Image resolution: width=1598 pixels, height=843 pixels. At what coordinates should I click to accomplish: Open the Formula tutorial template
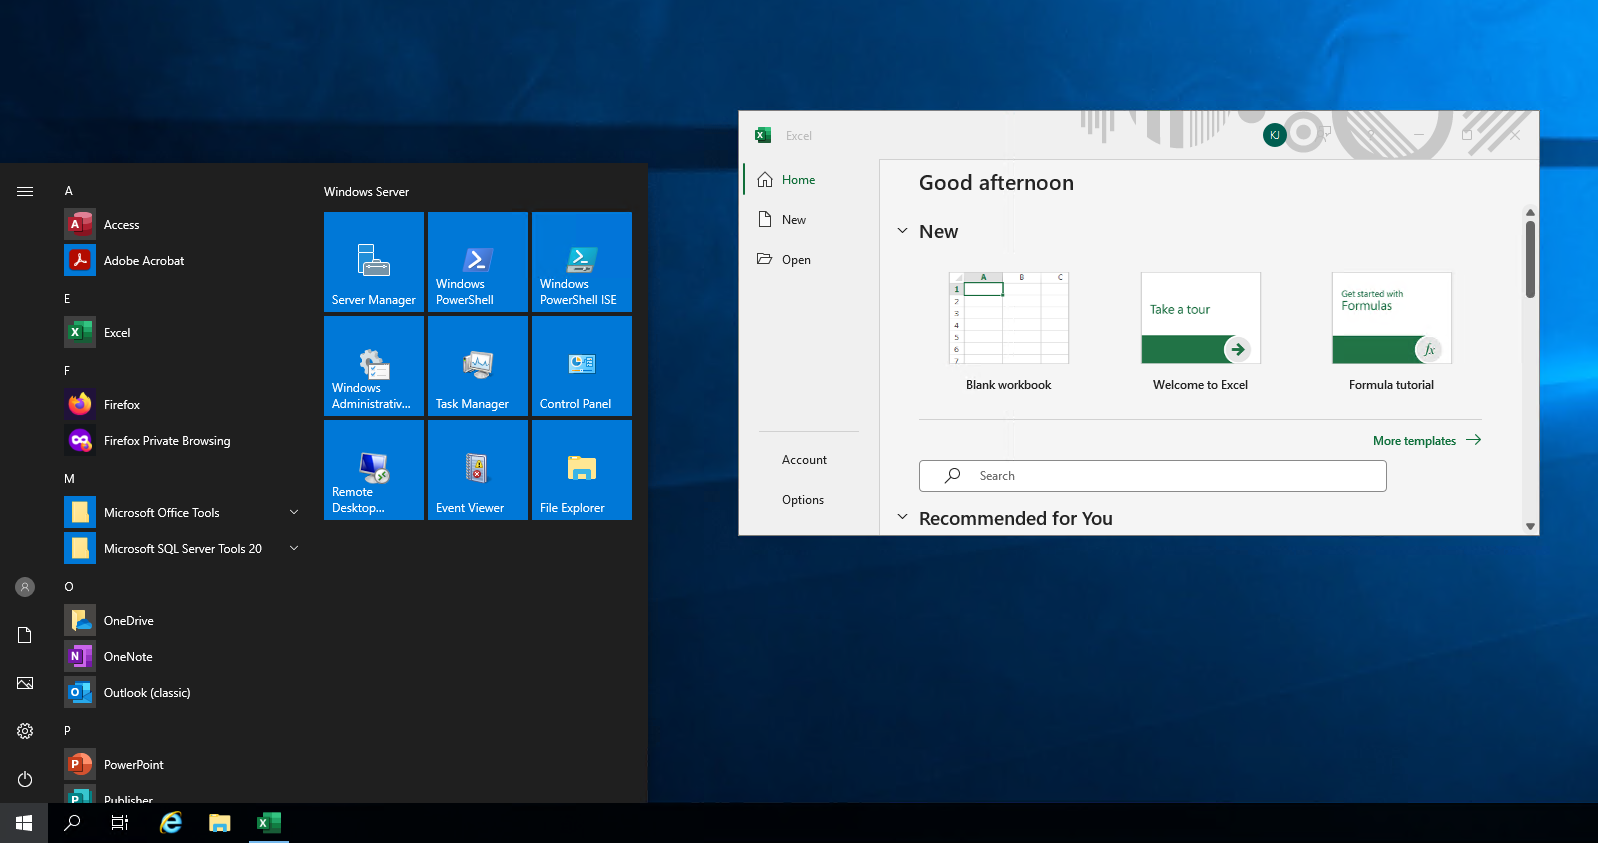[x=1391, y=332]
